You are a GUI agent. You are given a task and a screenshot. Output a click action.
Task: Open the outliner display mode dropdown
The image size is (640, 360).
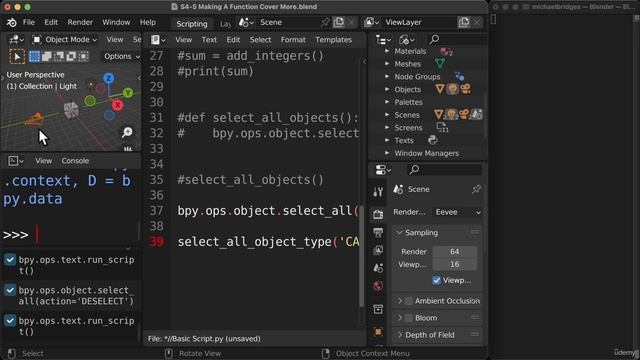[x=383, y=40]
